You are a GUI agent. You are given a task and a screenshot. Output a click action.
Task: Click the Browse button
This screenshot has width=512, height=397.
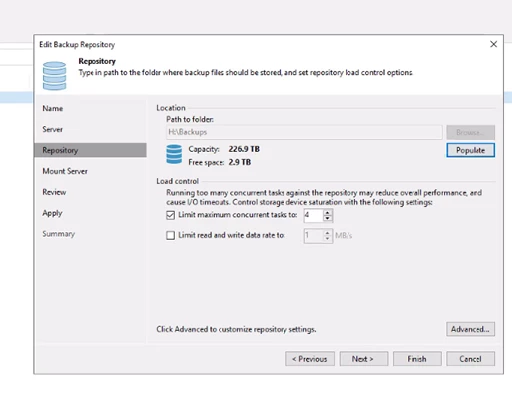(x=470, y=132)
